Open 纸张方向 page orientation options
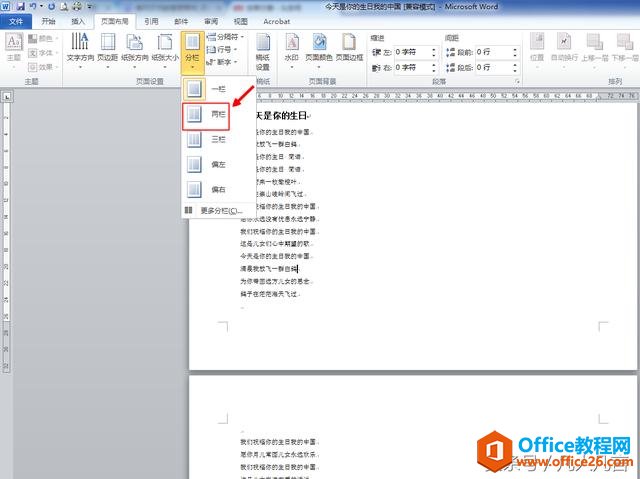The height and width of the screenshot is (479, 640). [x=134, y=48]
